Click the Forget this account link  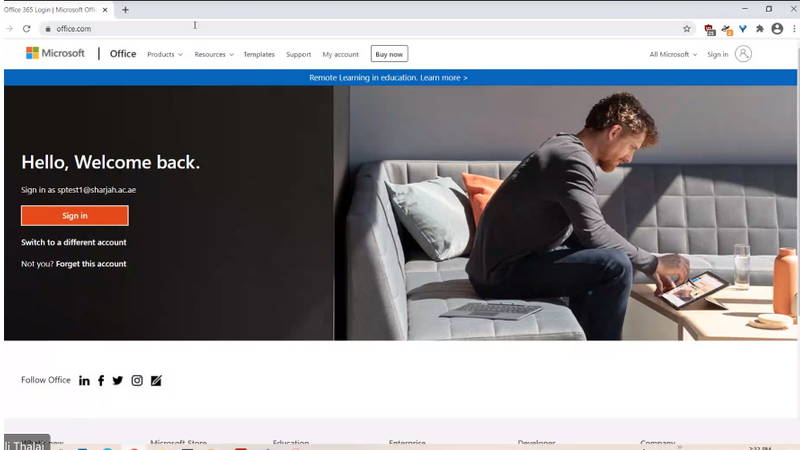[x=91, y=264]
